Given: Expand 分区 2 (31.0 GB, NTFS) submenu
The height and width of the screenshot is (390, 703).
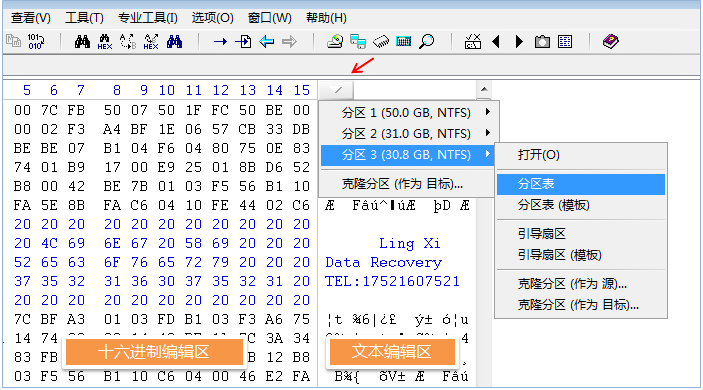Looking at the screenshot, I should 408,134.
